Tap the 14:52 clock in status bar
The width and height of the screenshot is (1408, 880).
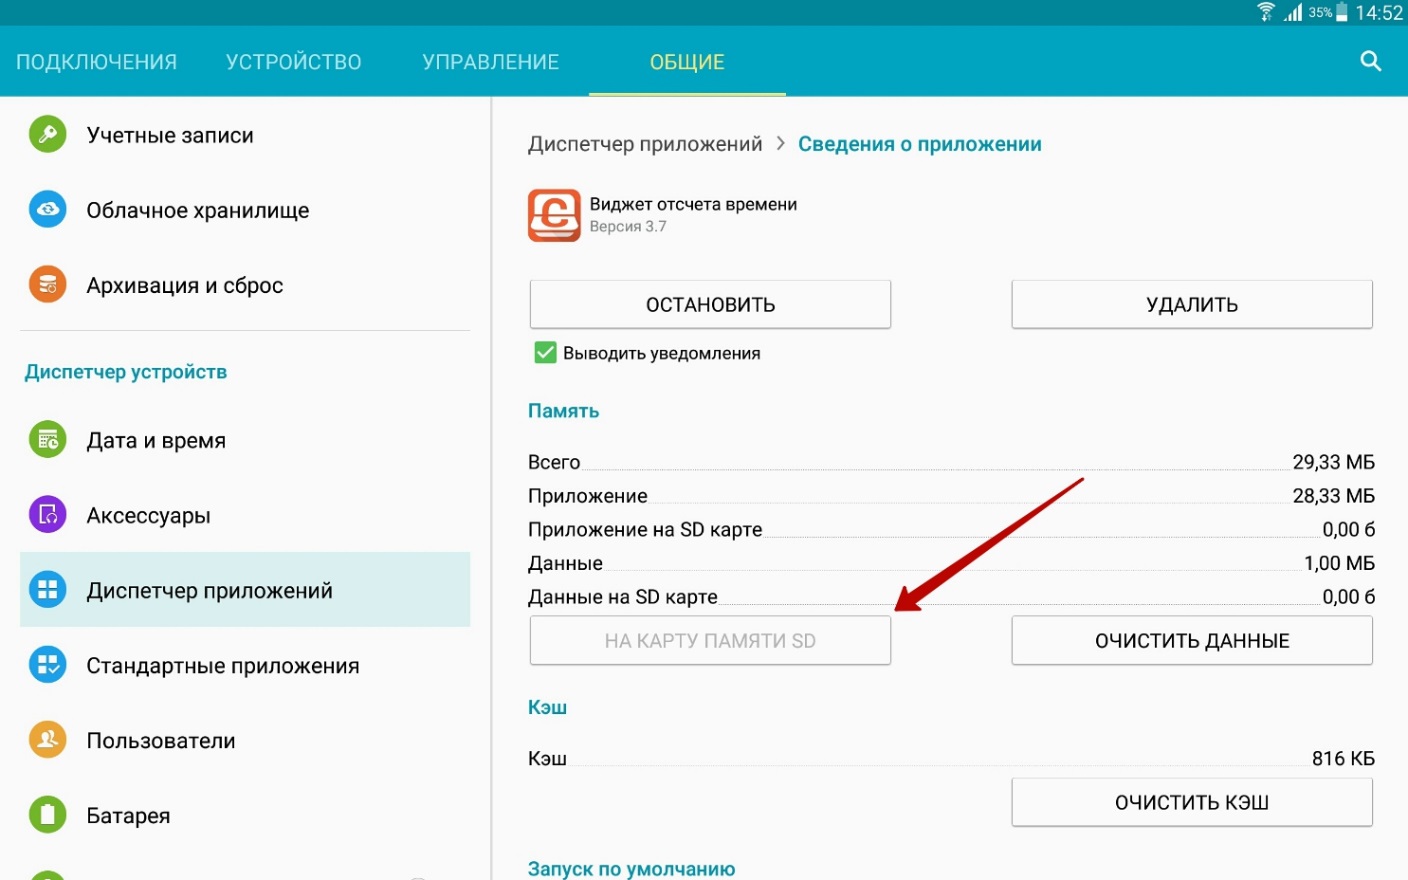(x=1379, y=13)
